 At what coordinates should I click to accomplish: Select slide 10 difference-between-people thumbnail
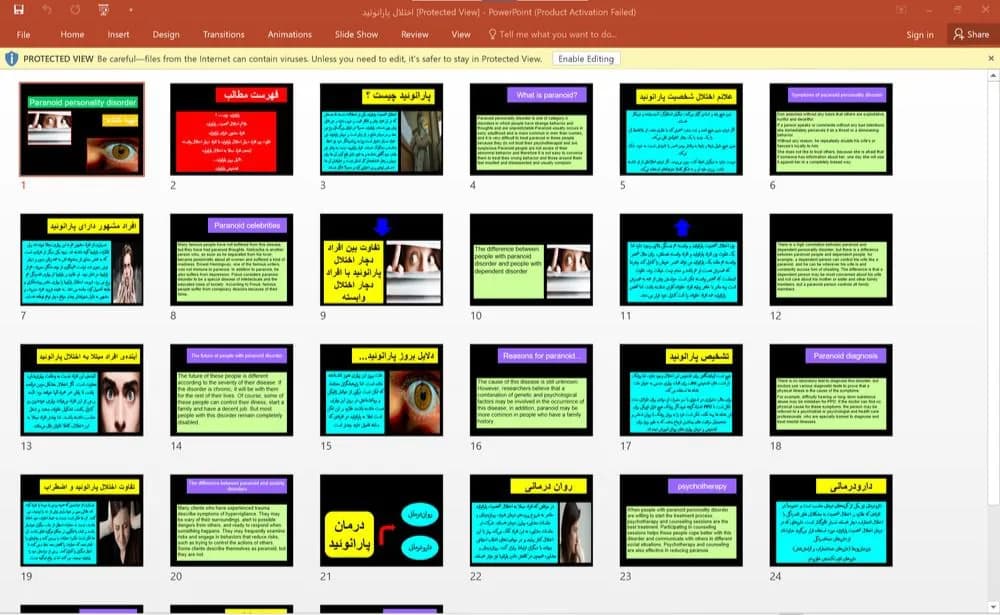point(531,260)
